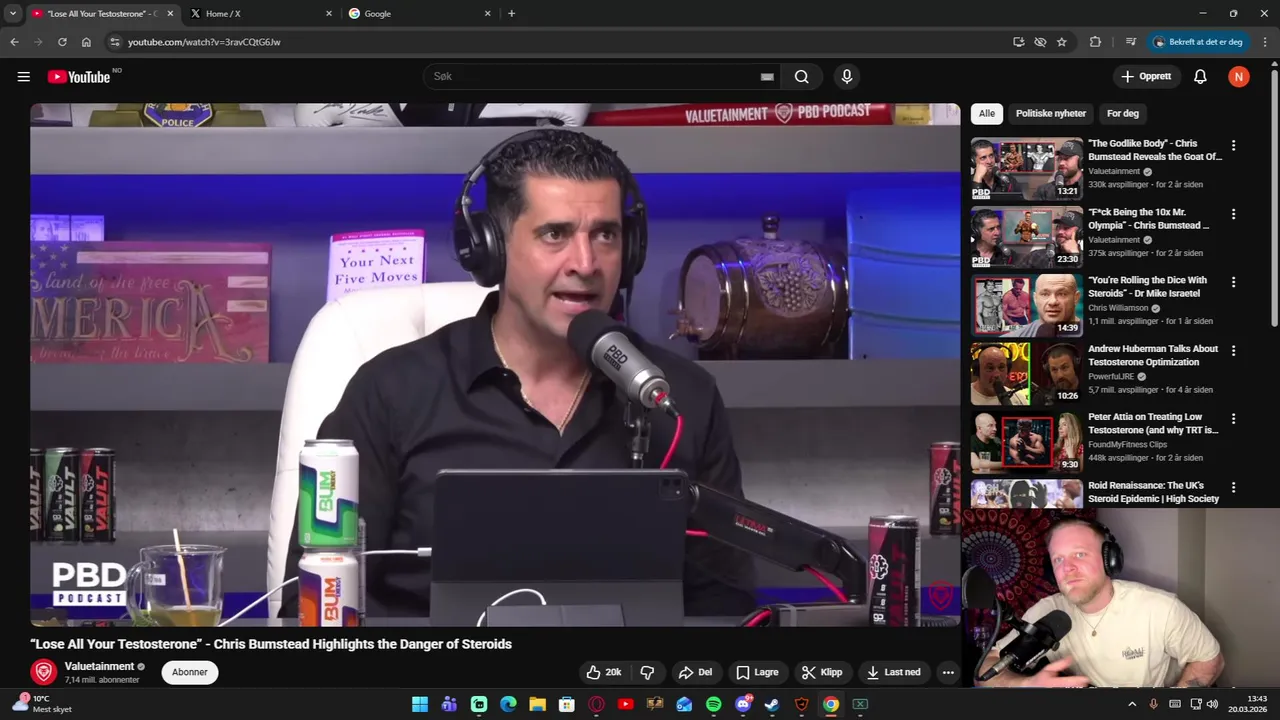Open Valuetainment channel avatar

[x=43, y=672]
